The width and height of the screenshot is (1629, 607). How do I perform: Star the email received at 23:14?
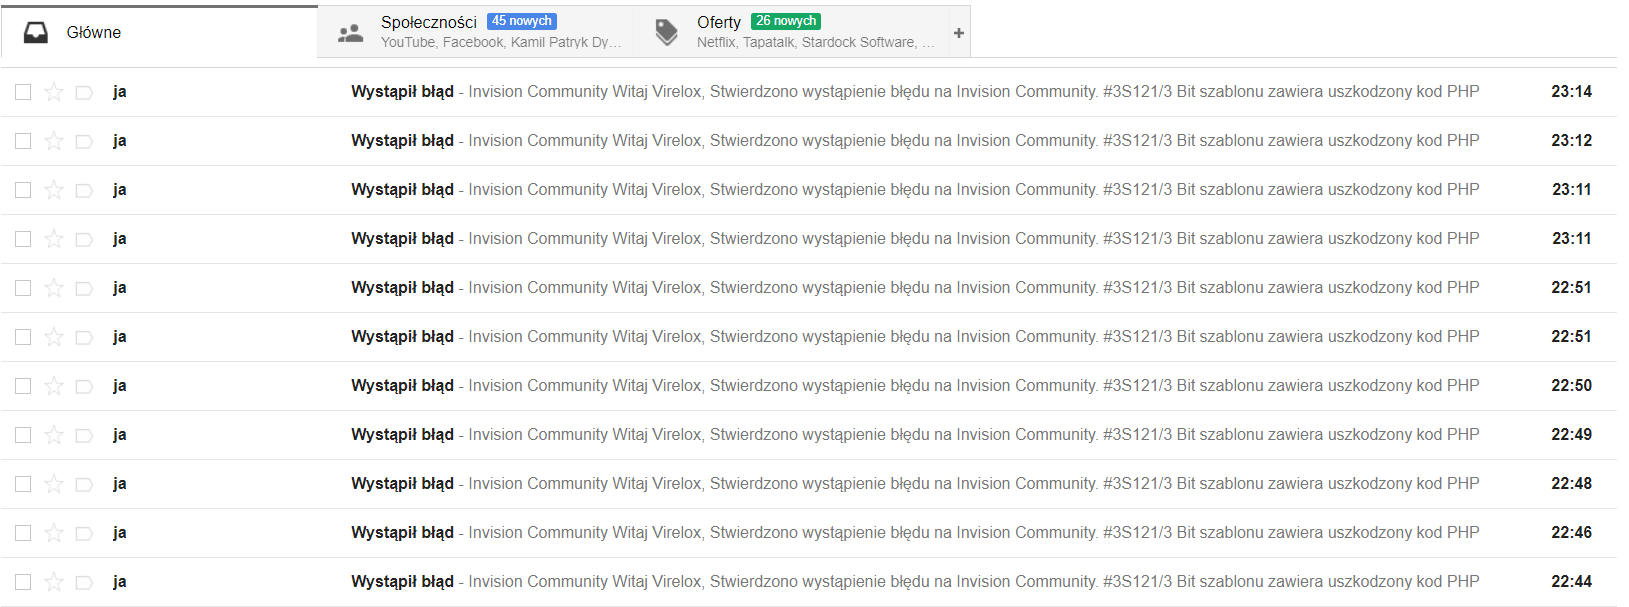54,92
